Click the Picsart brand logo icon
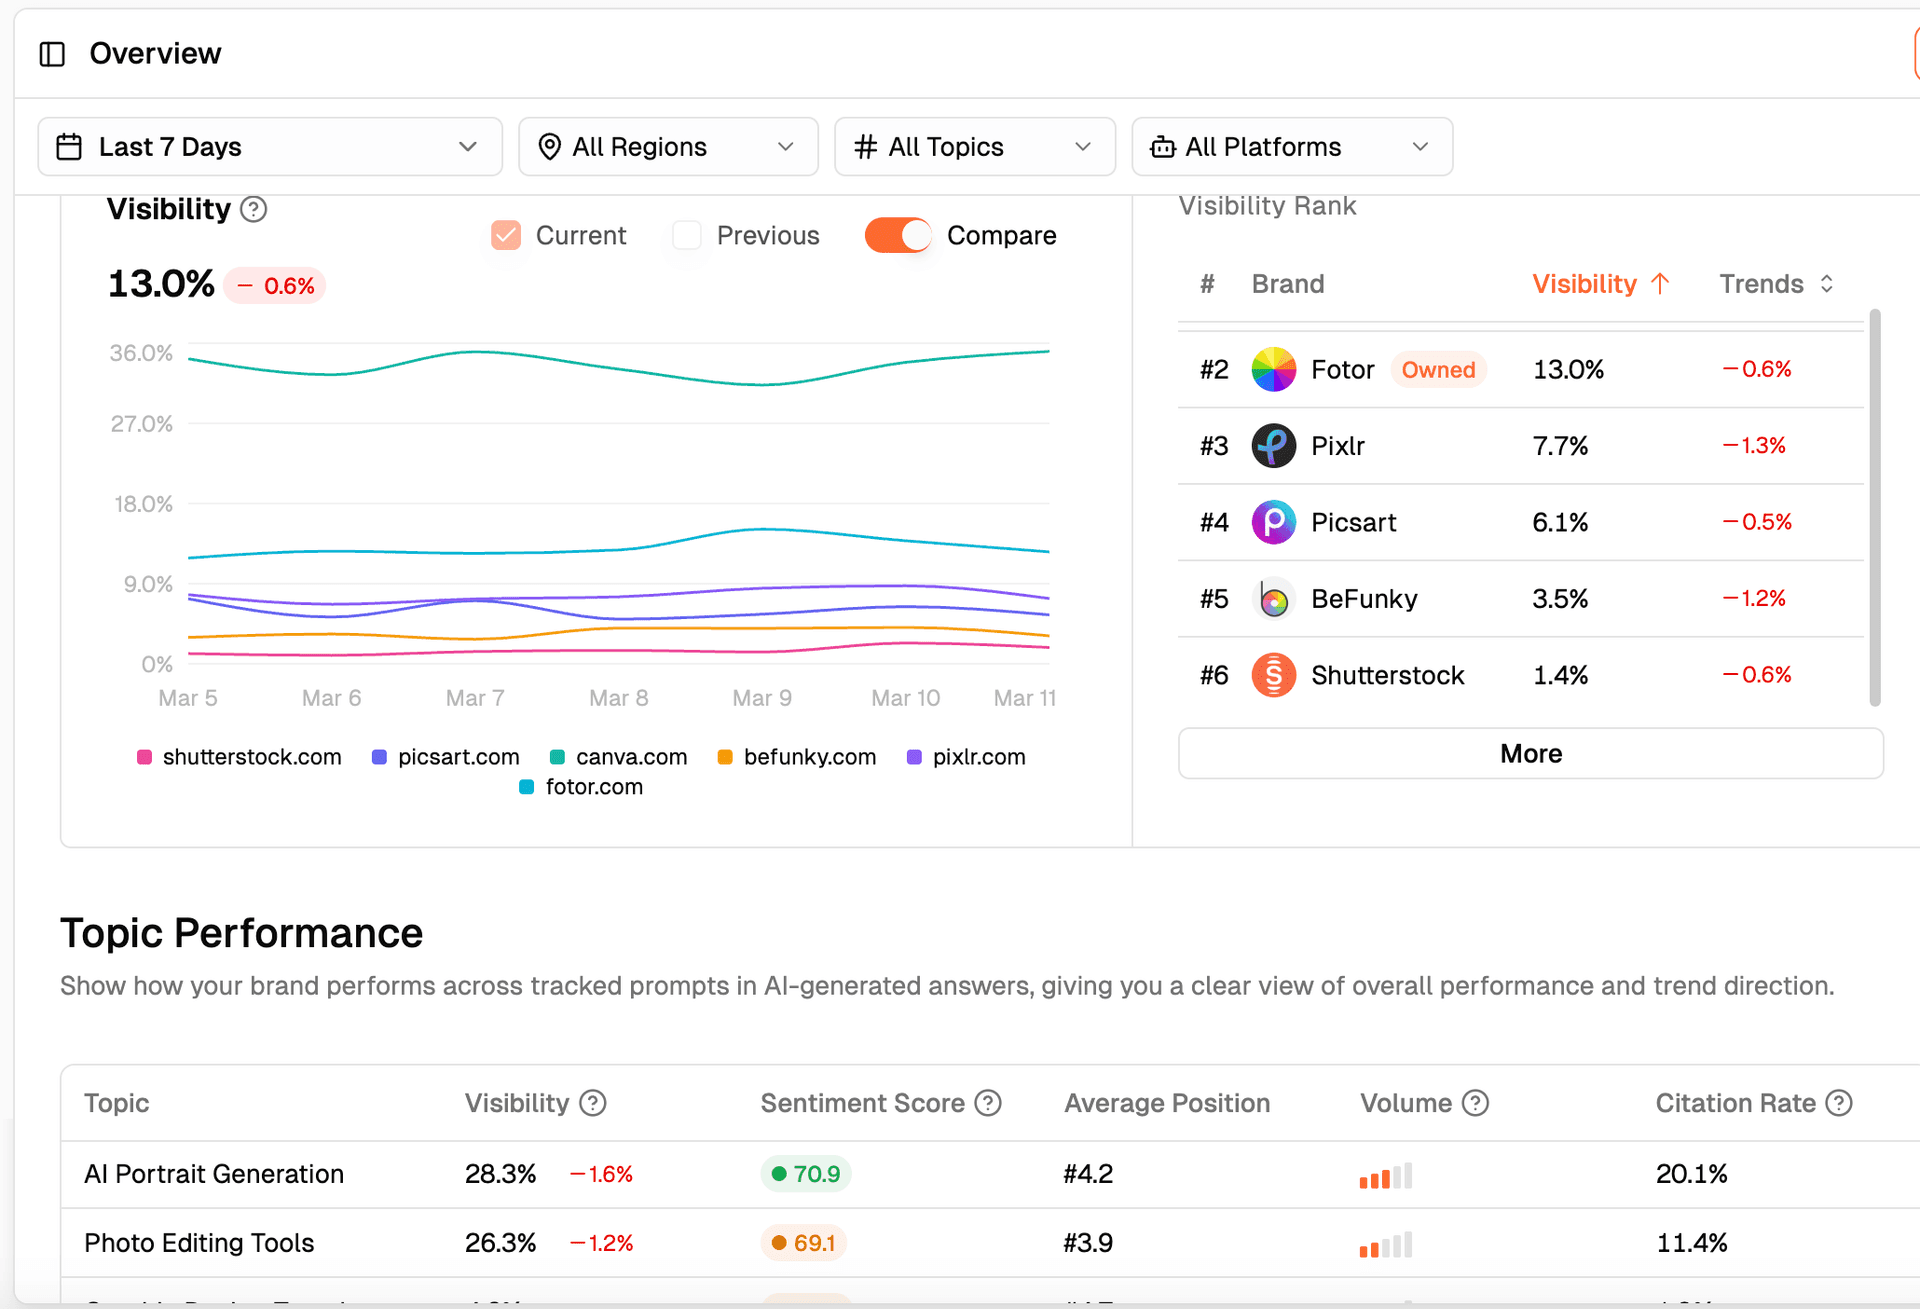This screenshot has width=1920, height=1309. pyautogui.click(x=1273, y=522)
